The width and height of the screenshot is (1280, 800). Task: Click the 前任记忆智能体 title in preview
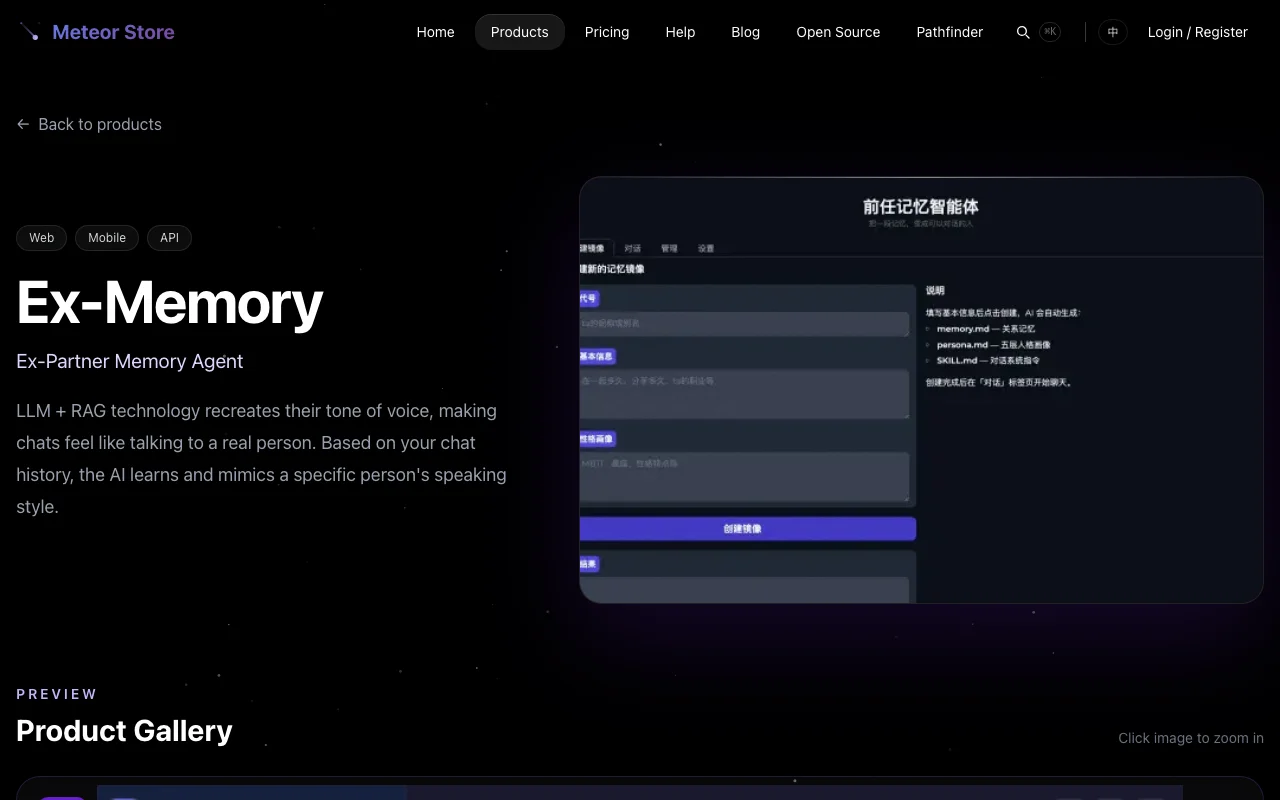click(x=921, y=207)
